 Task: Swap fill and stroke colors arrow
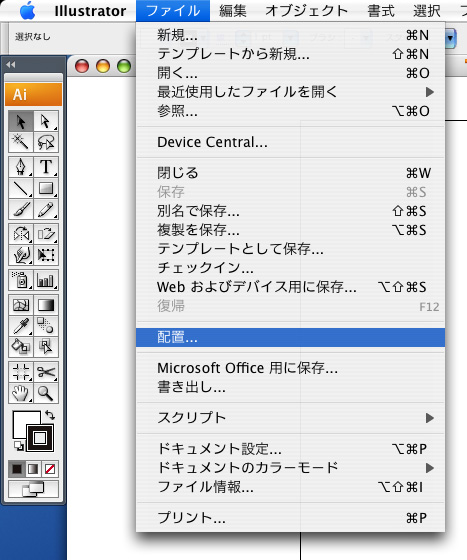(x=50, y=415)
